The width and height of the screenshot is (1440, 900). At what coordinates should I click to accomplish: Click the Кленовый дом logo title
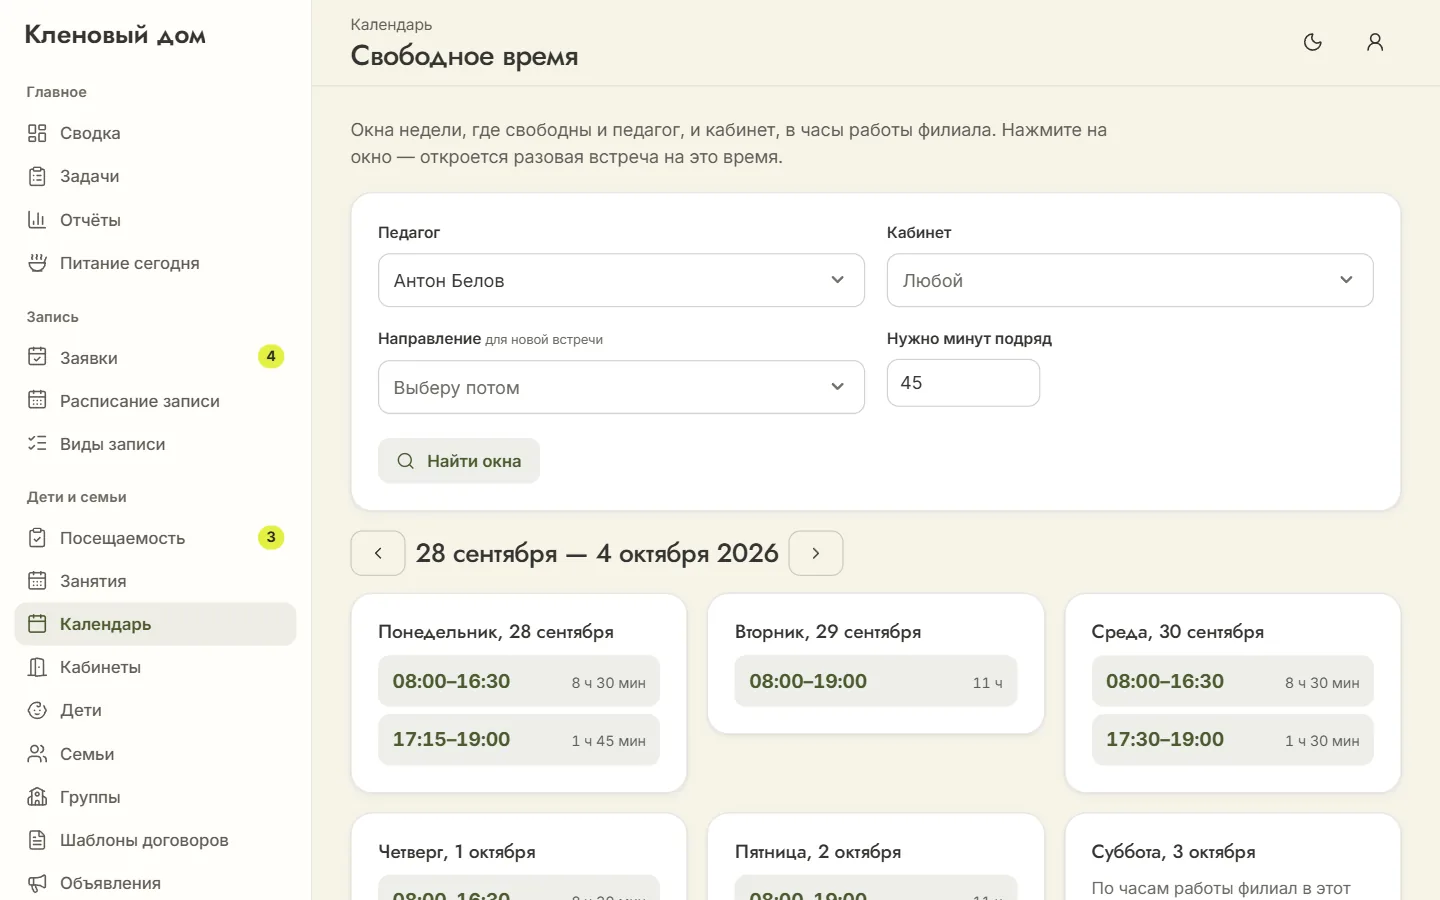coord(115,35)
